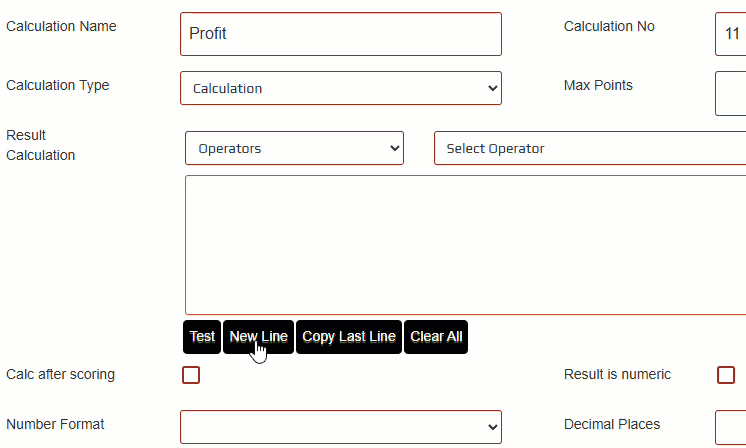Click the Calculation Name label text
The image size is (746, 448).
(x=61, y=26)
